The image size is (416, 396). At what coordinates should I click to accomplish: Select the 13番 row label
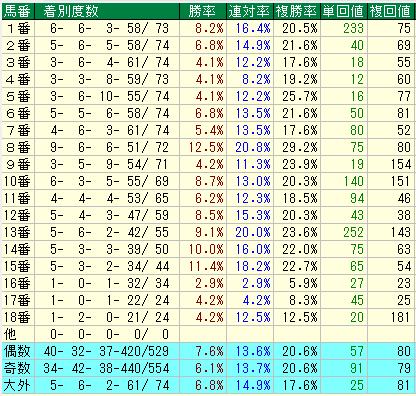click(x=17, y=233)
